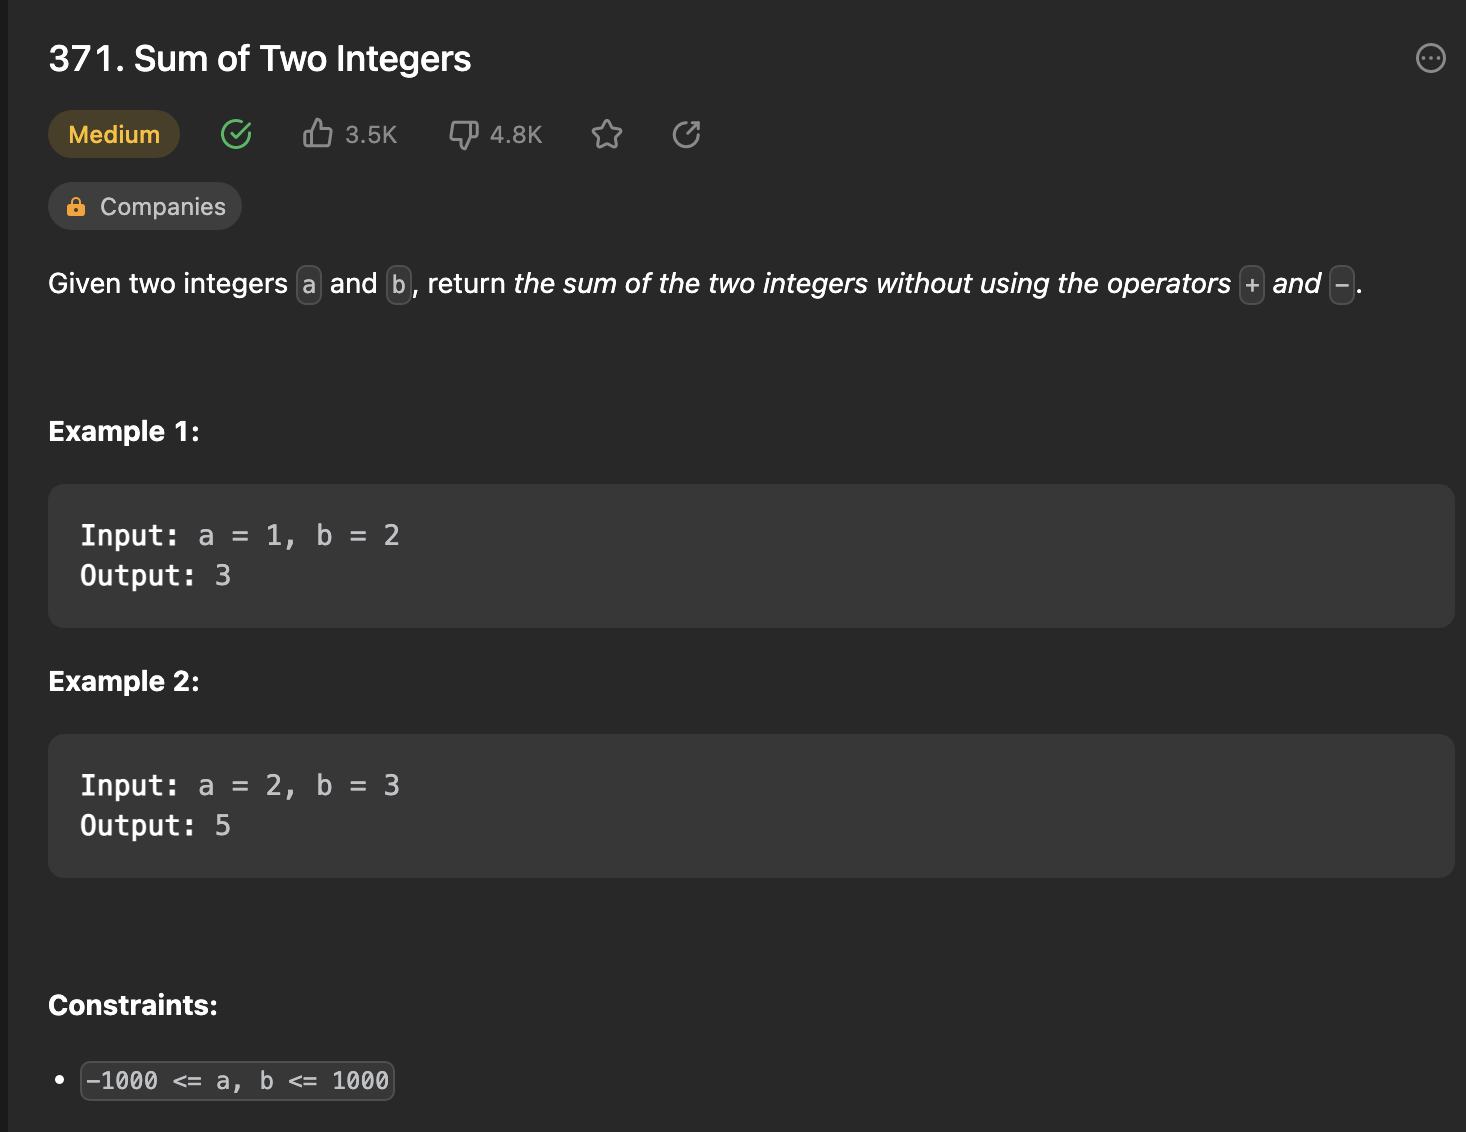Click the Medium difficulty badge
The height and width of the screenshot is (1132, 1466).
[114, 134]
